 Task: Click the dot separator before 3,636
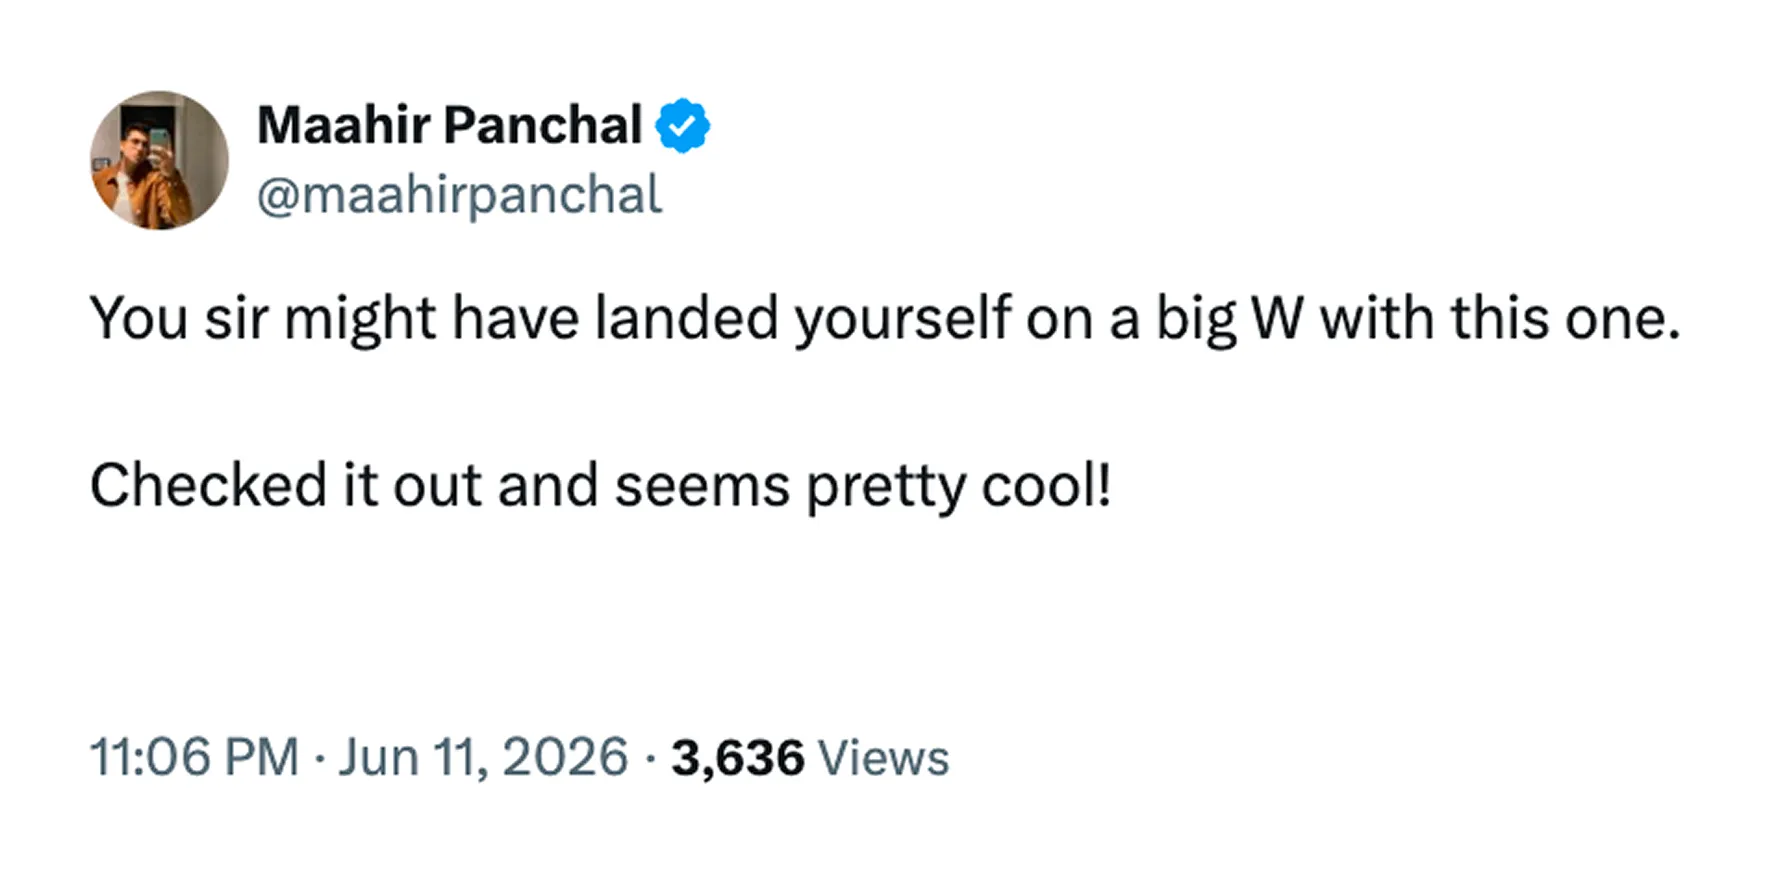point(650,759)
